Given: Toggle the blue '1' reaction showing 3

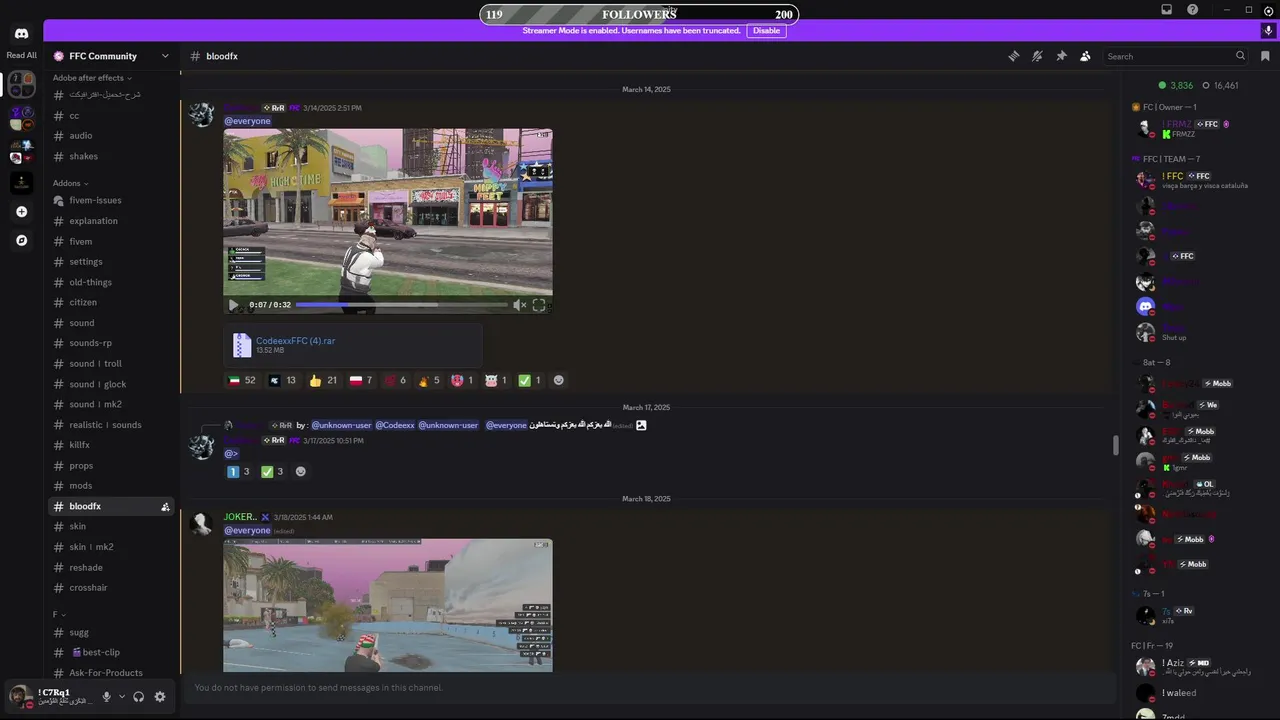Looking at the screenshot, I should (x=239, y=472).
